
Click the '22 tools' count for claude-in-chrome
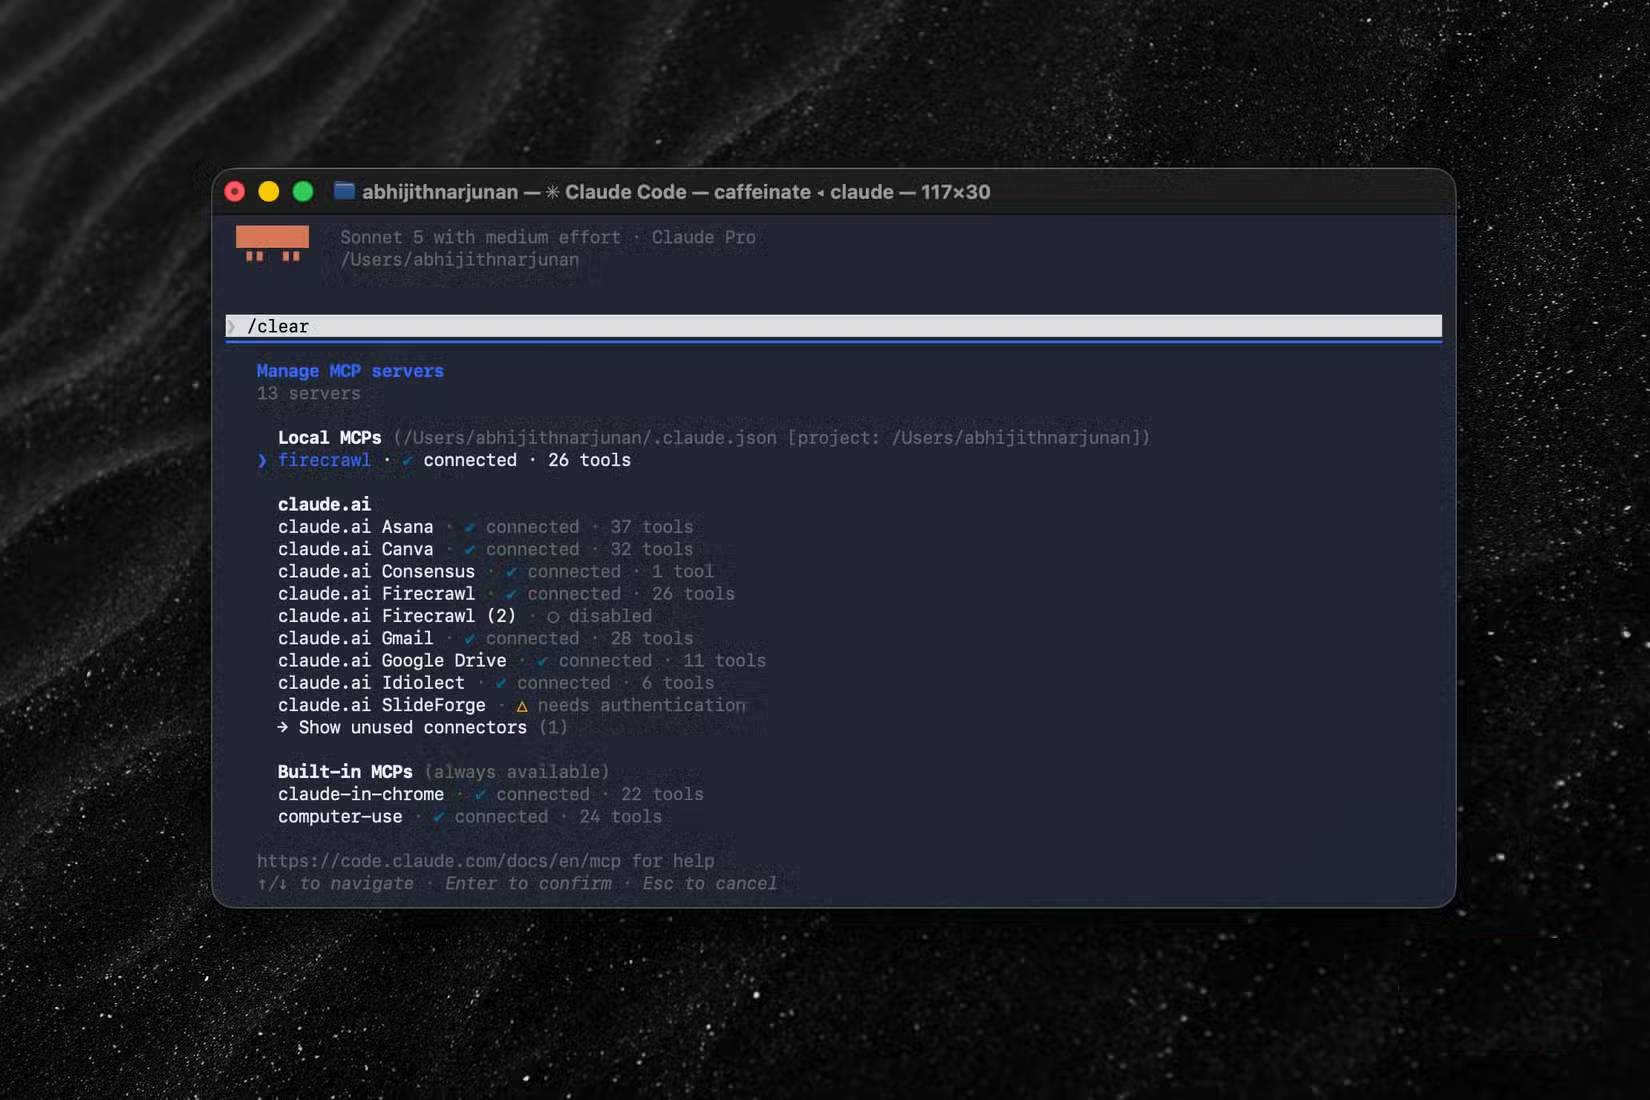point(662,794)
